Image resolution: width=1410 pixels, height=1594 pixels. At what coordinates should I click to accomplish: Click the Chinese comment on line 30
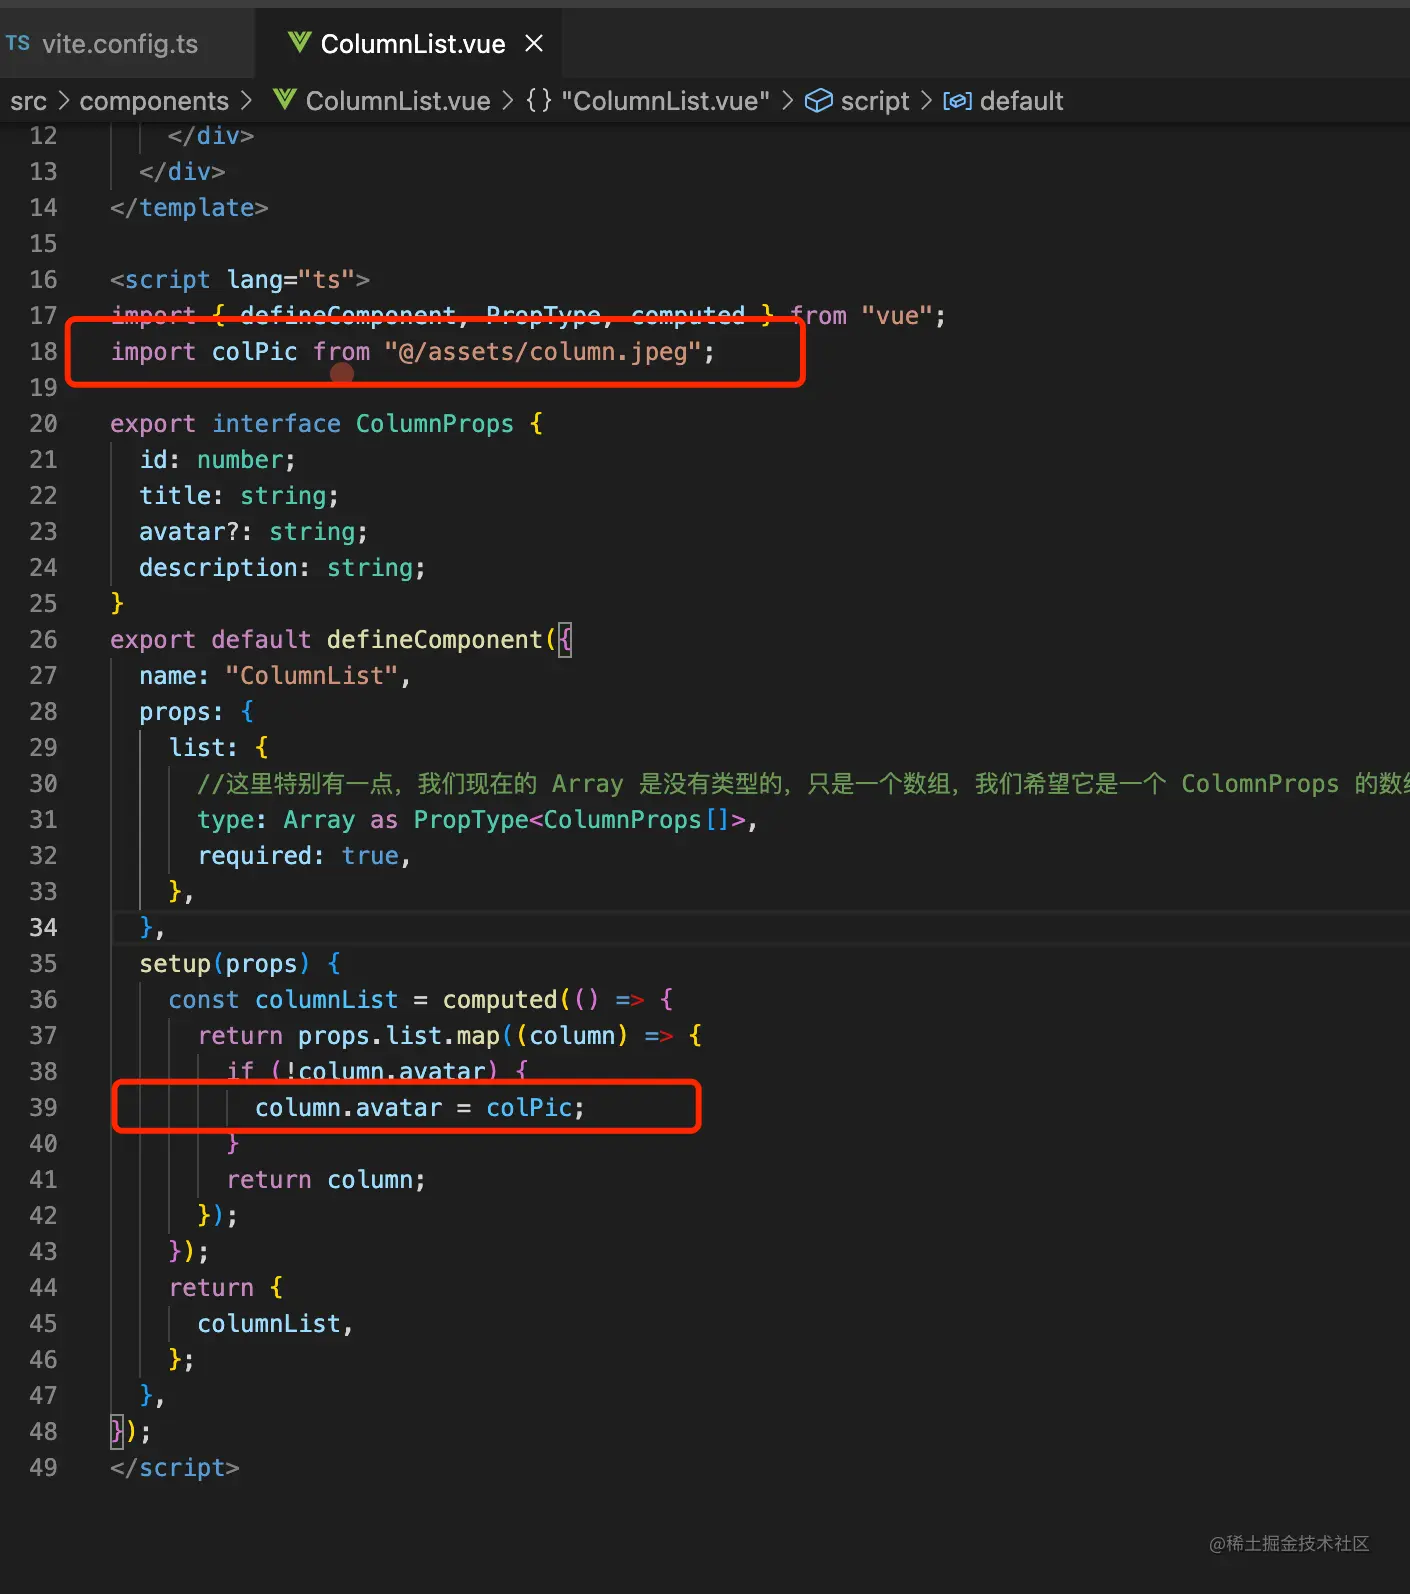pyautogui.click(x=803, y=784)
